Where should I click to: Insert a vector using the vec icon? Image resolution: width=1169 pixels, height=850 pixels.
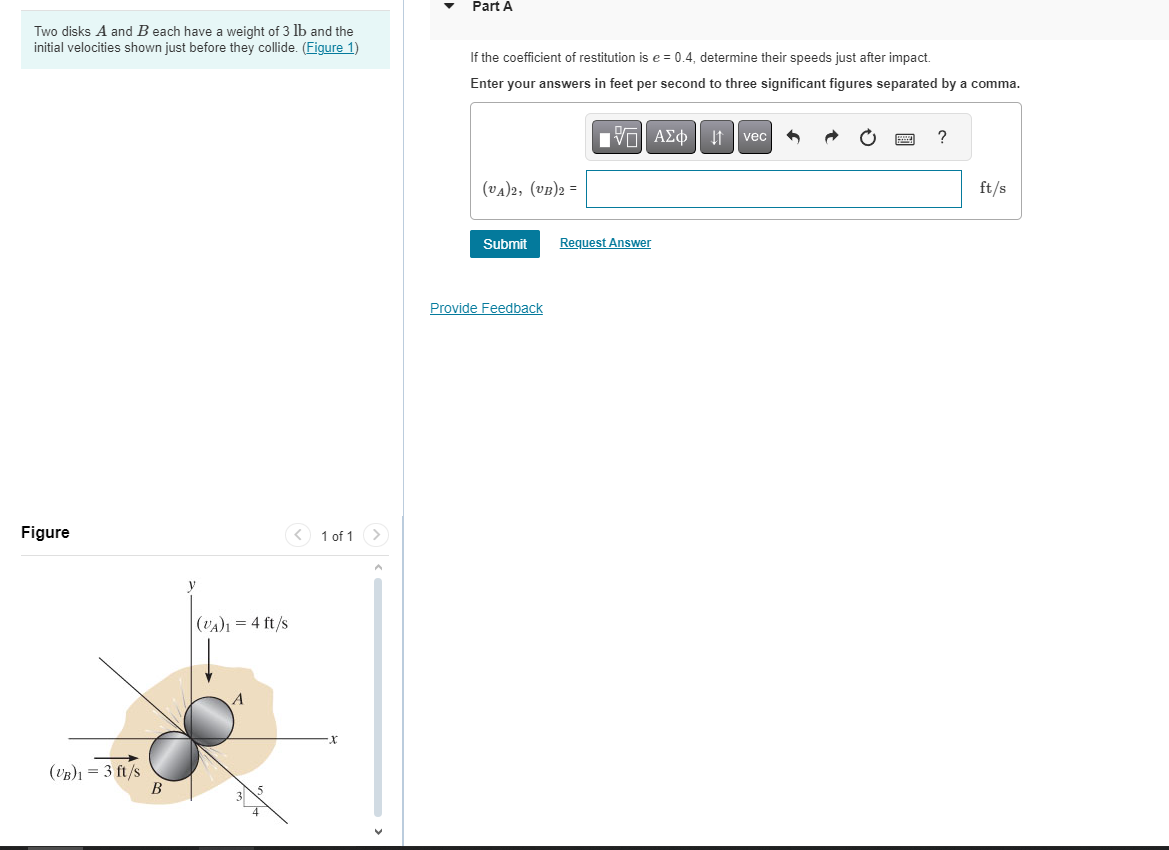click(754, 137)
